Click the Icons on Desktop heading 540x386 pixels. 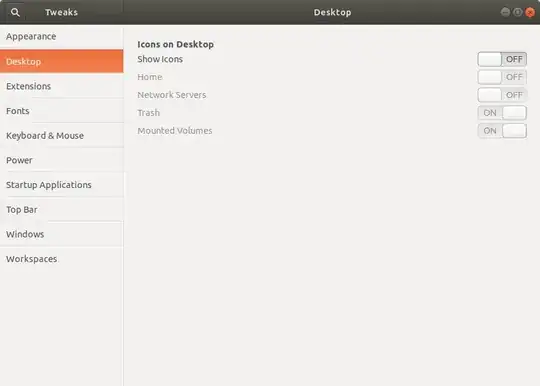pos(175,44)
